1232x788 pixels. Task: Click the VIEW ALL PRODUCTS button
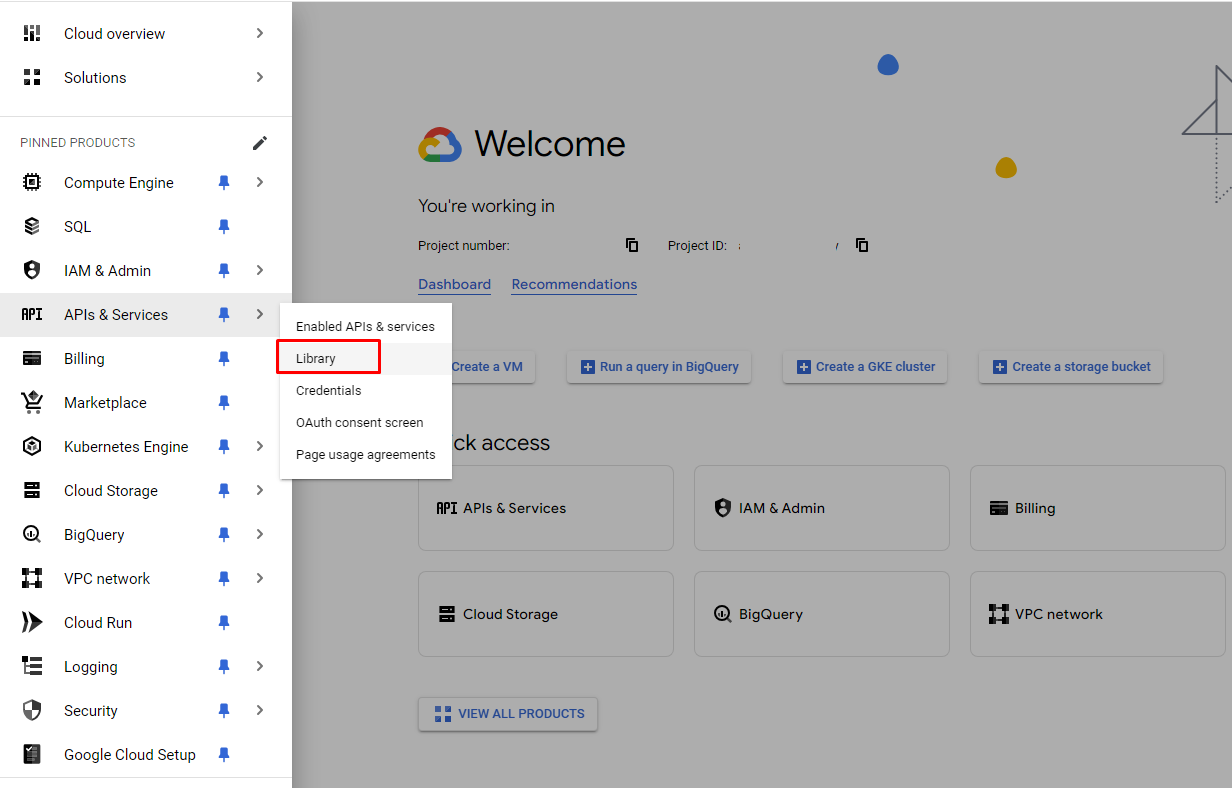click(508, 714)
